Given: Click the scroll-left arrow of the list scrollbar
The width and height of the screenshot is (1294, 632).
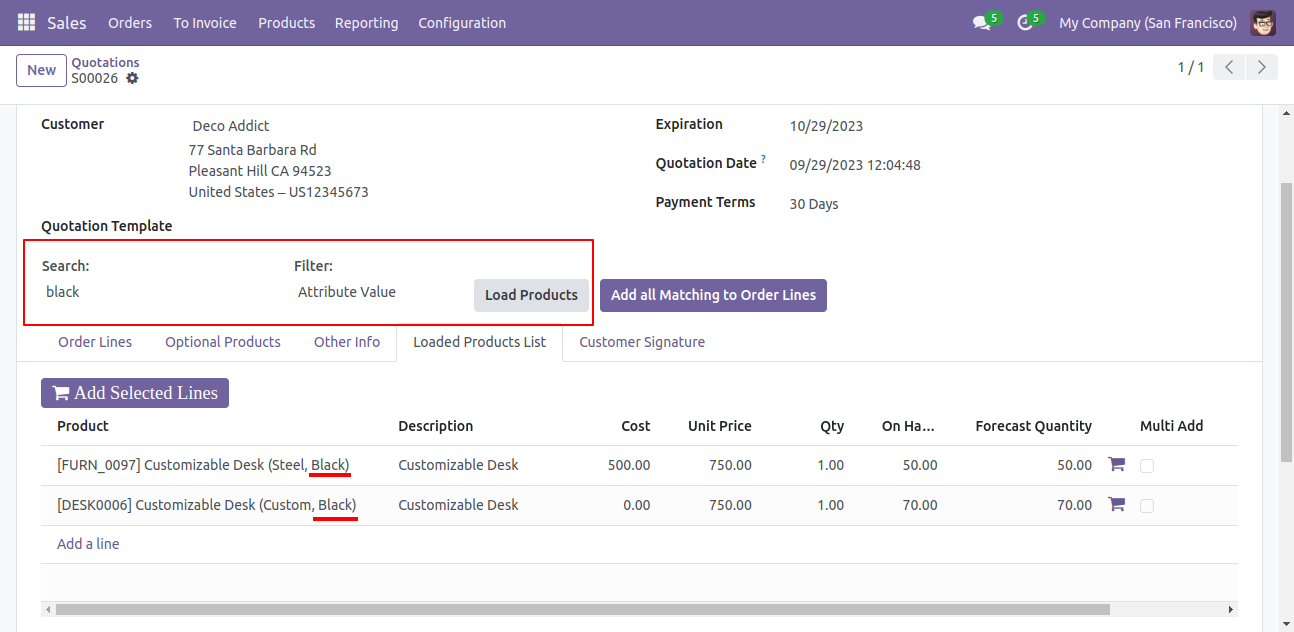Looking at the screenshot, I should tap(47, 609).
